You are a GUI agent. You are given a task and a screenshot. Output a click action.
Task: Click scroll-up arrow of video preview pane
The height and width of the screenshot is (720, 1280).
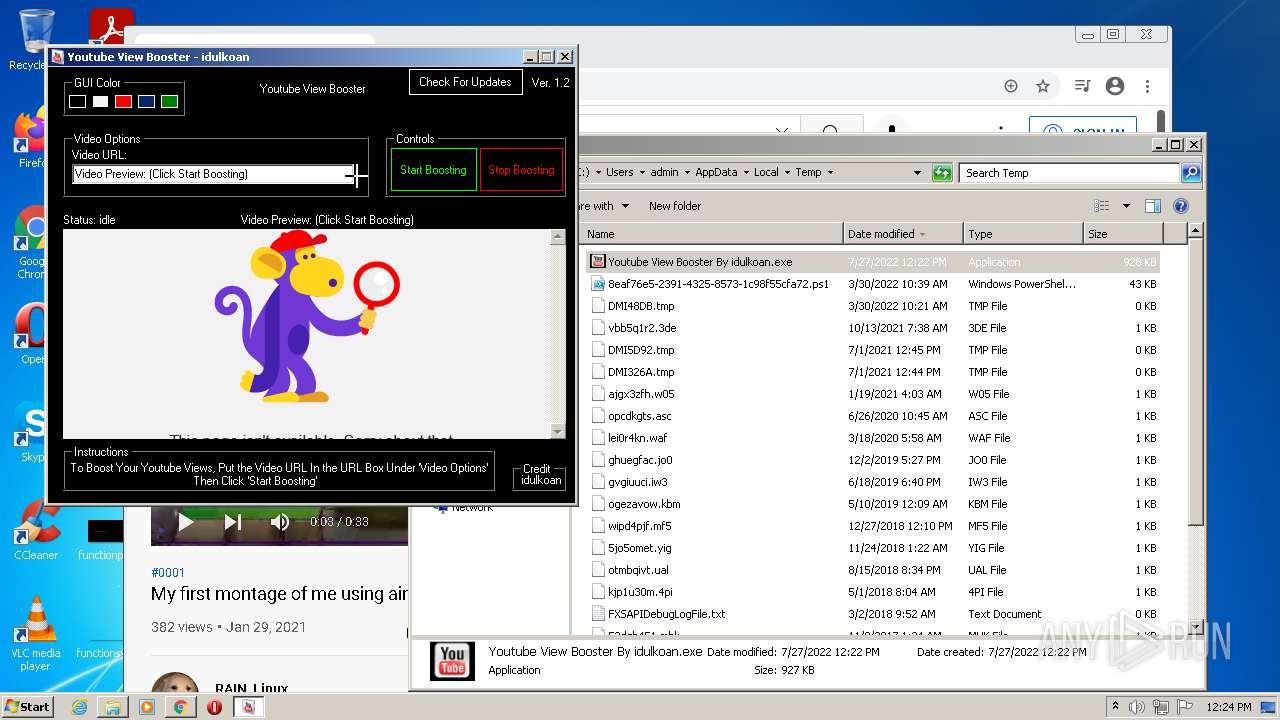[x=558, y=238]
